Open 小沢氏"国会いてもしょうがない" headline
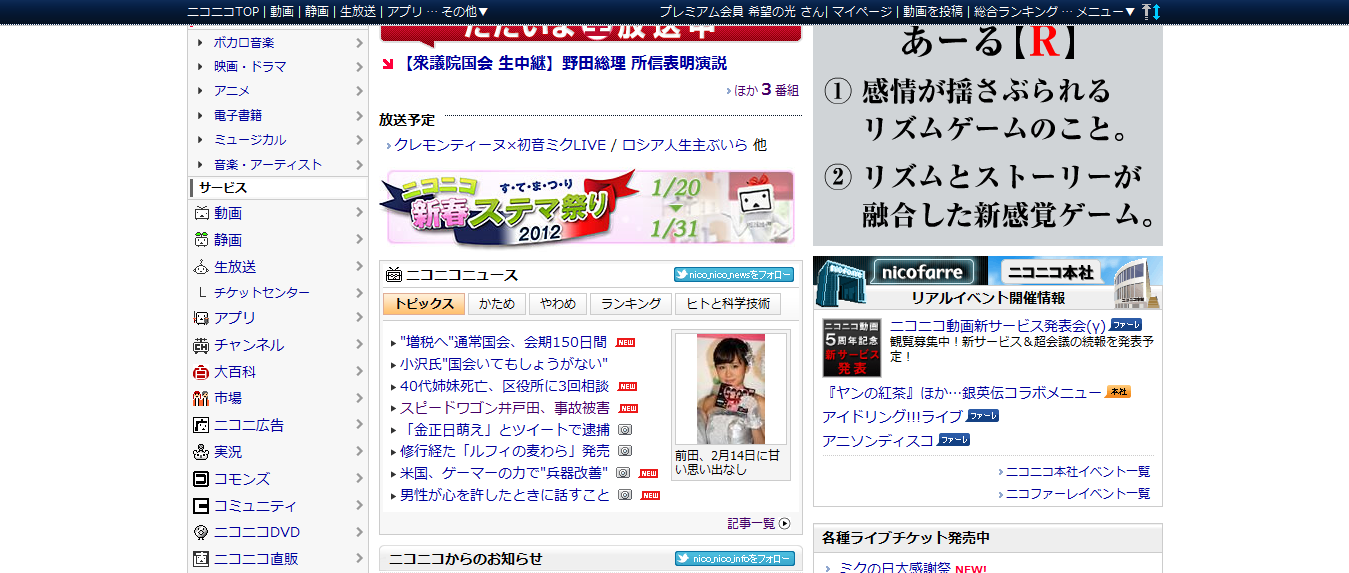1349x573 pixels. [504, 364]
